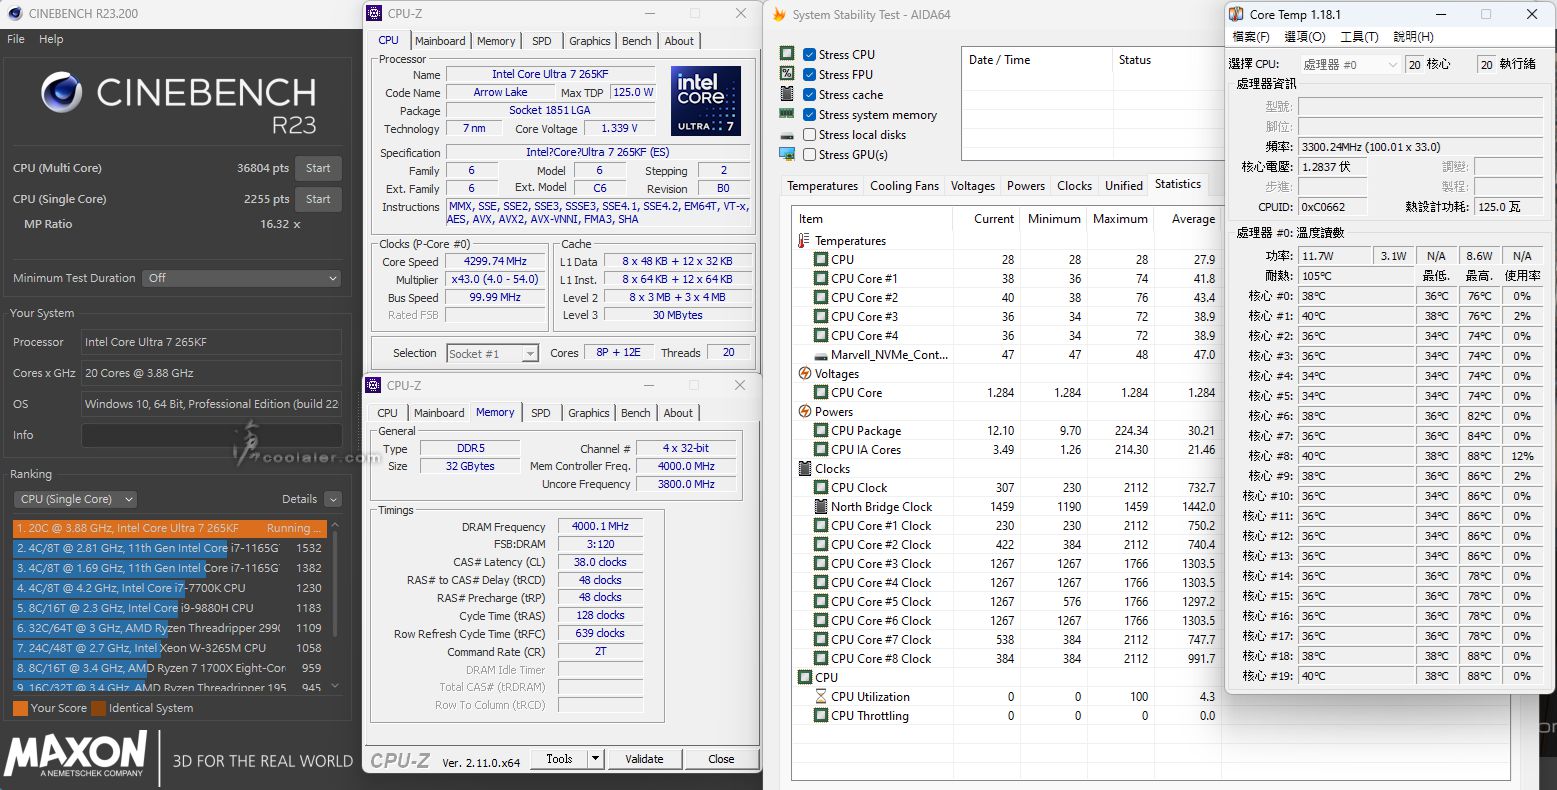Click the Cinebench ranking list scrollbar
Image resolution: width=1557 pixels, height=790 pixels.
[x=334, y=605]
